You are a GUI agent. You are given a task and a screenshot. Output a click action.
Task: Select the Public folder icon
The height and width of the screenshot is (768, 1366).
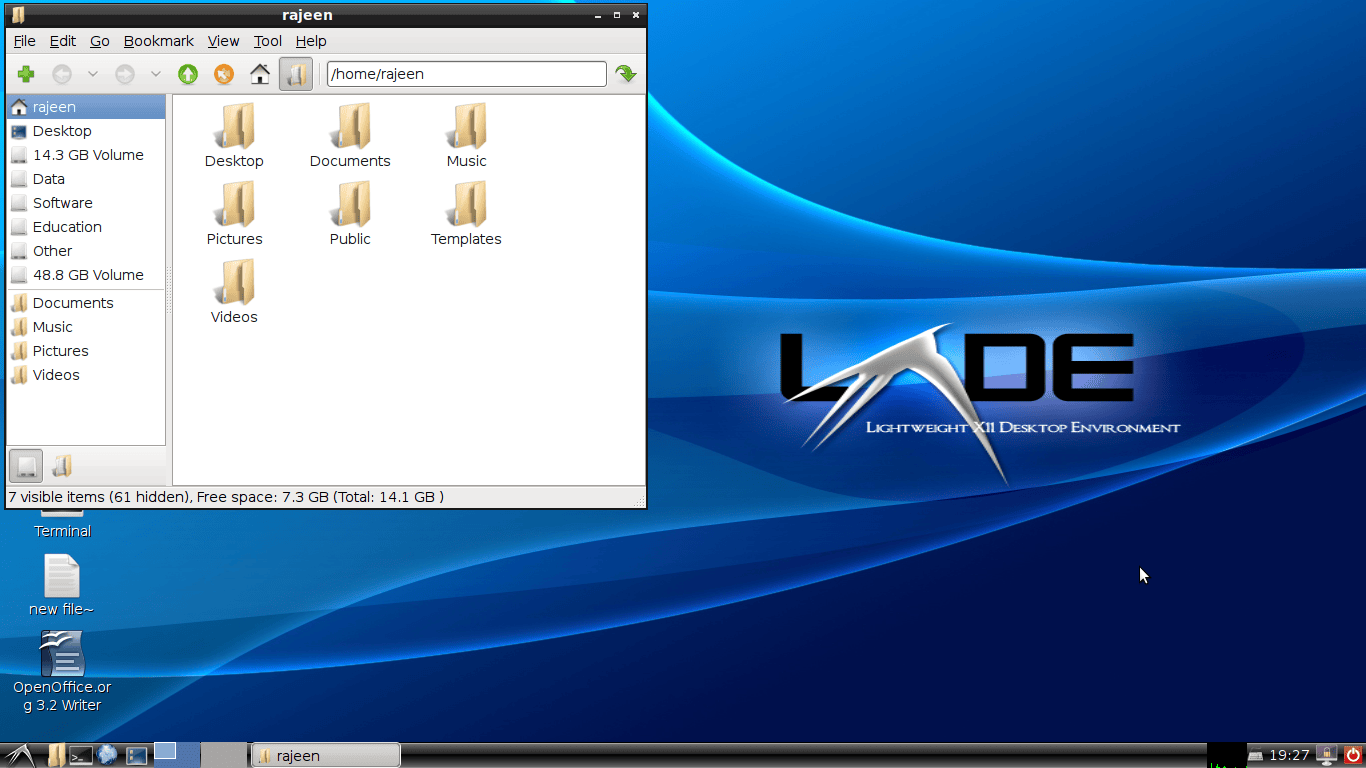click(x=350, y=213)
